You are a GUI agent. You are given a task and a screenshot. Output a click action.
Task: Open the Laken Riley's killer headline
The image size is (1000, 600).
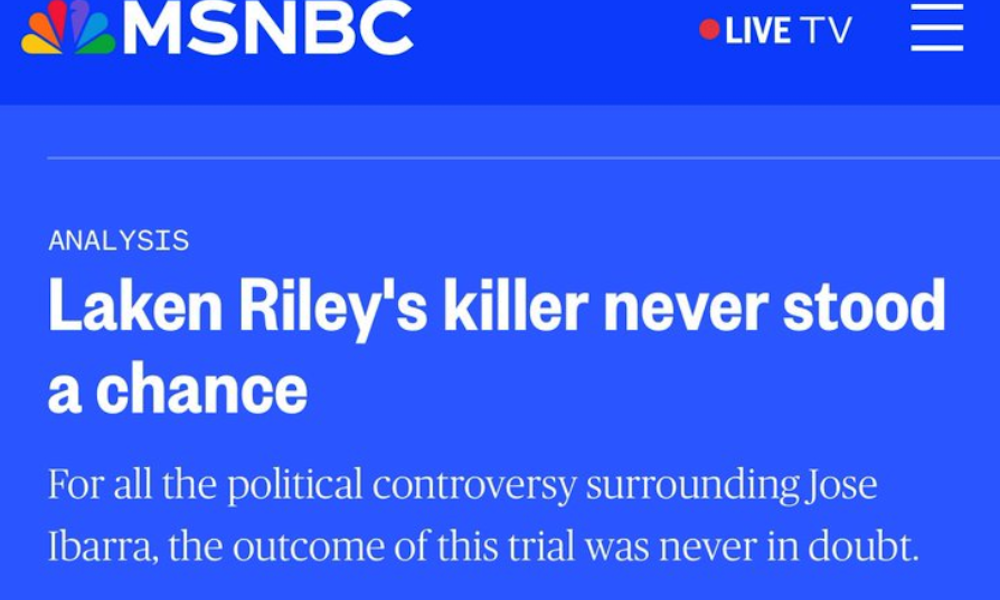(x=497, y=346)
